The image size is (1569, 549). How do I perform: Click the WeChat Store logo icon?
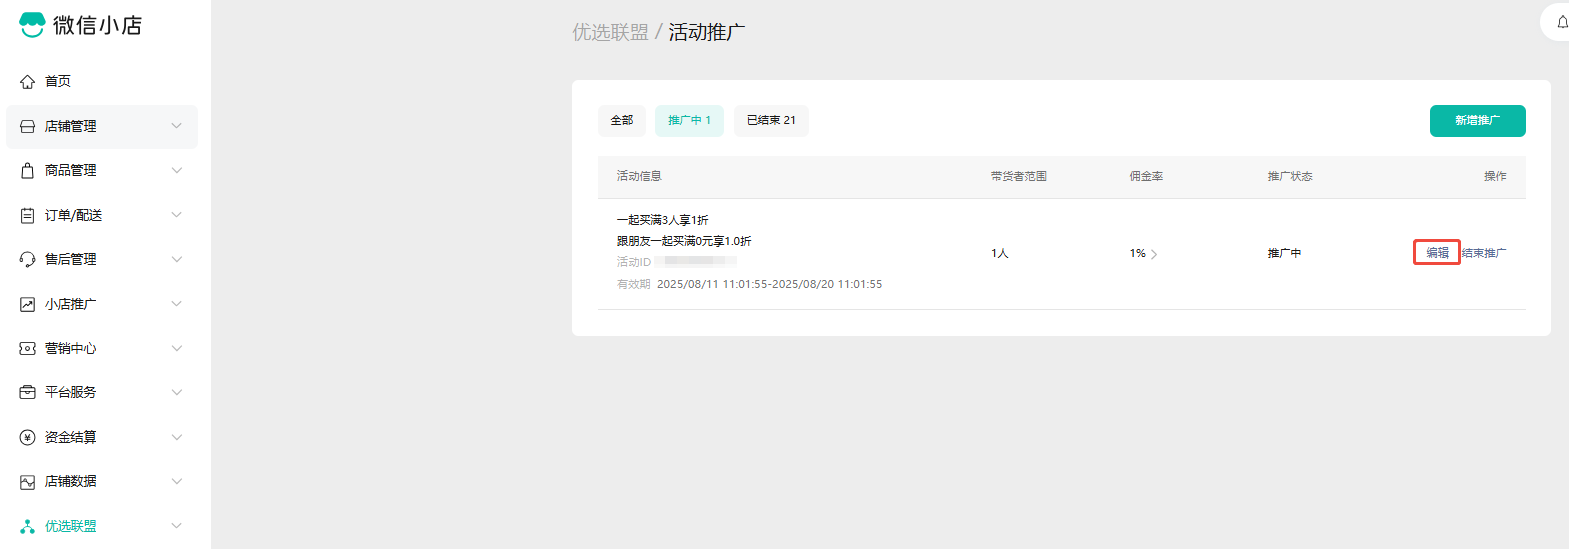coord(32,25)
